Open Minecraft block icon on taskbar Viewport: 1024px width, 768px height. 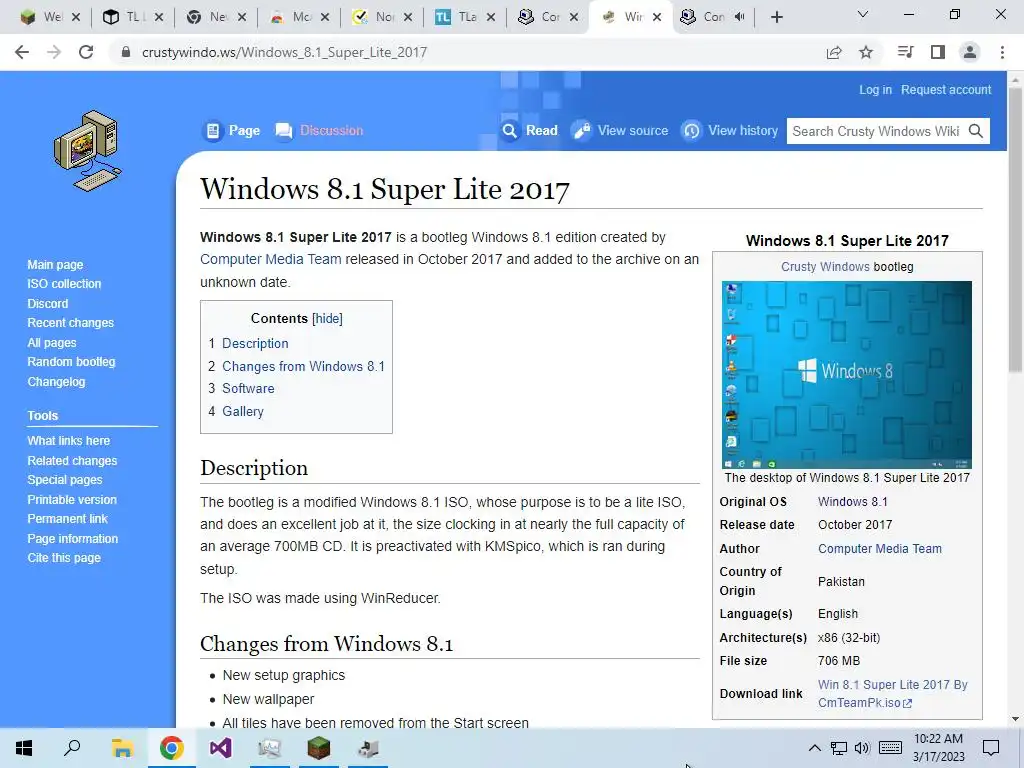coord(319,748)
